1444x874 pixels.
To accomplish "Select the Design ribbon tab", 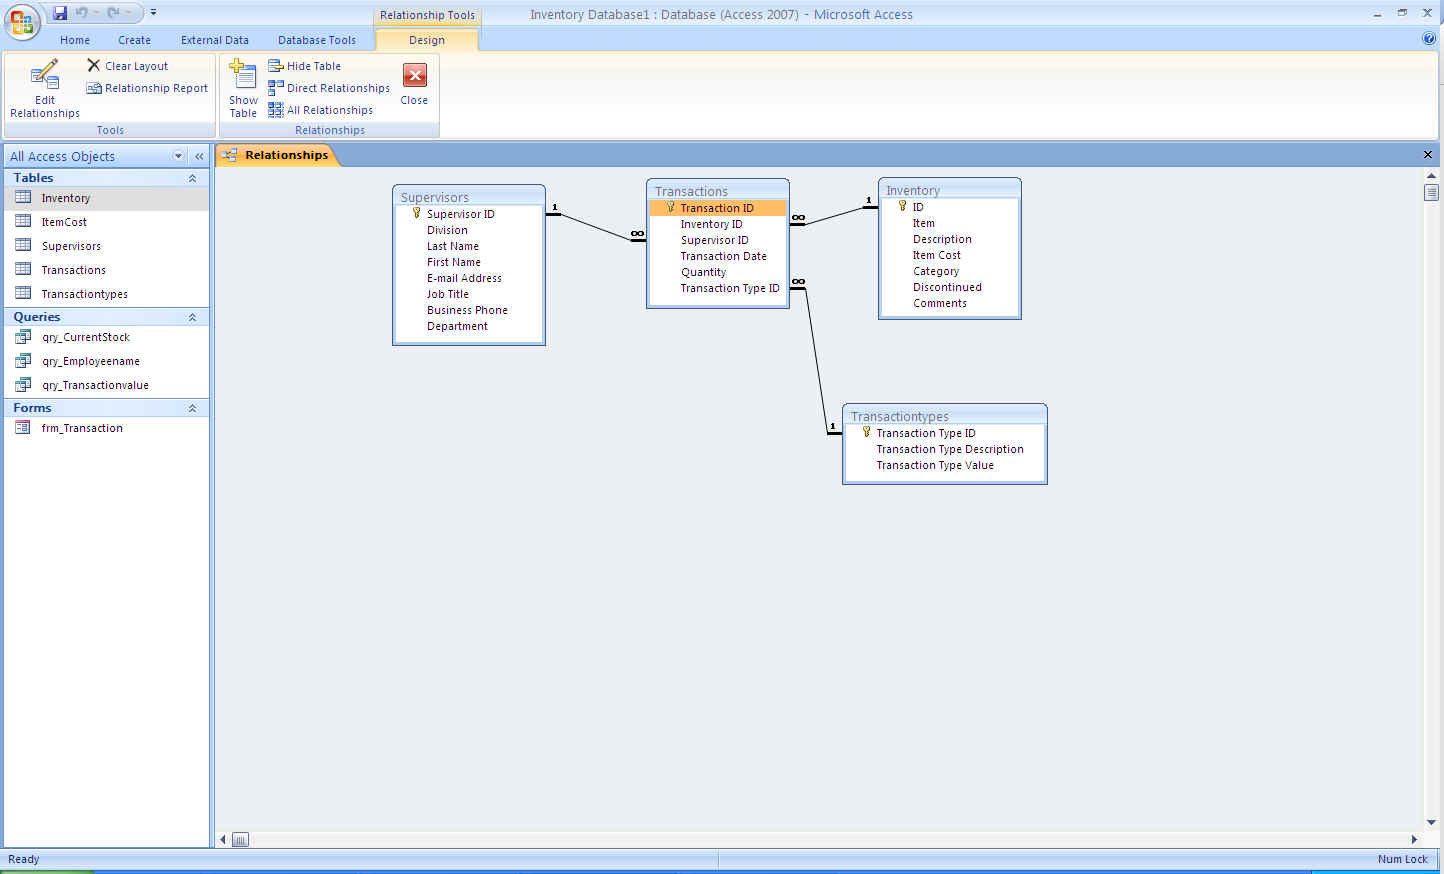I will coord(427,40).
